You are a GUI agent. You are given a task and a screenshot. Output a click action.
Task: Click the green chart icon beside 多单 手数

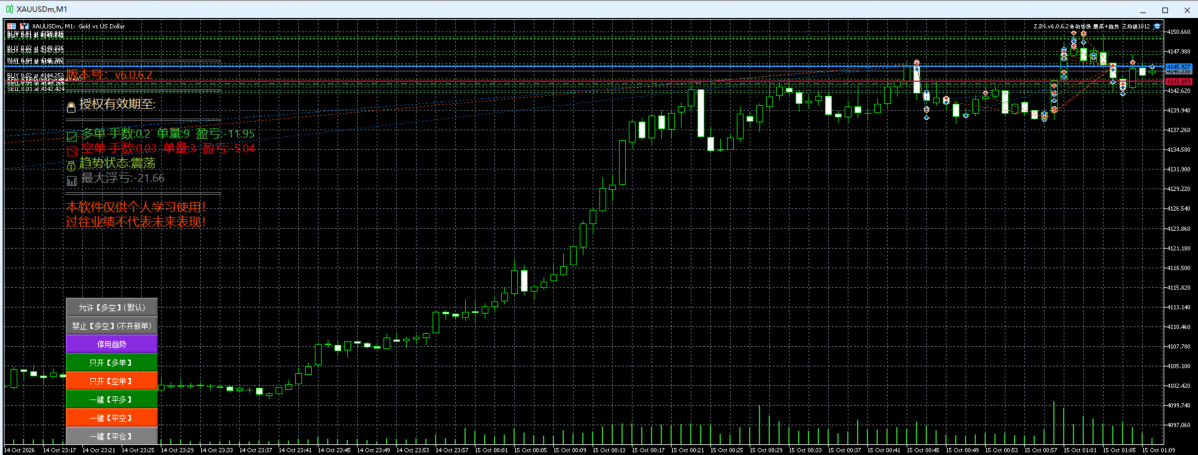click(x=72, y=136)
